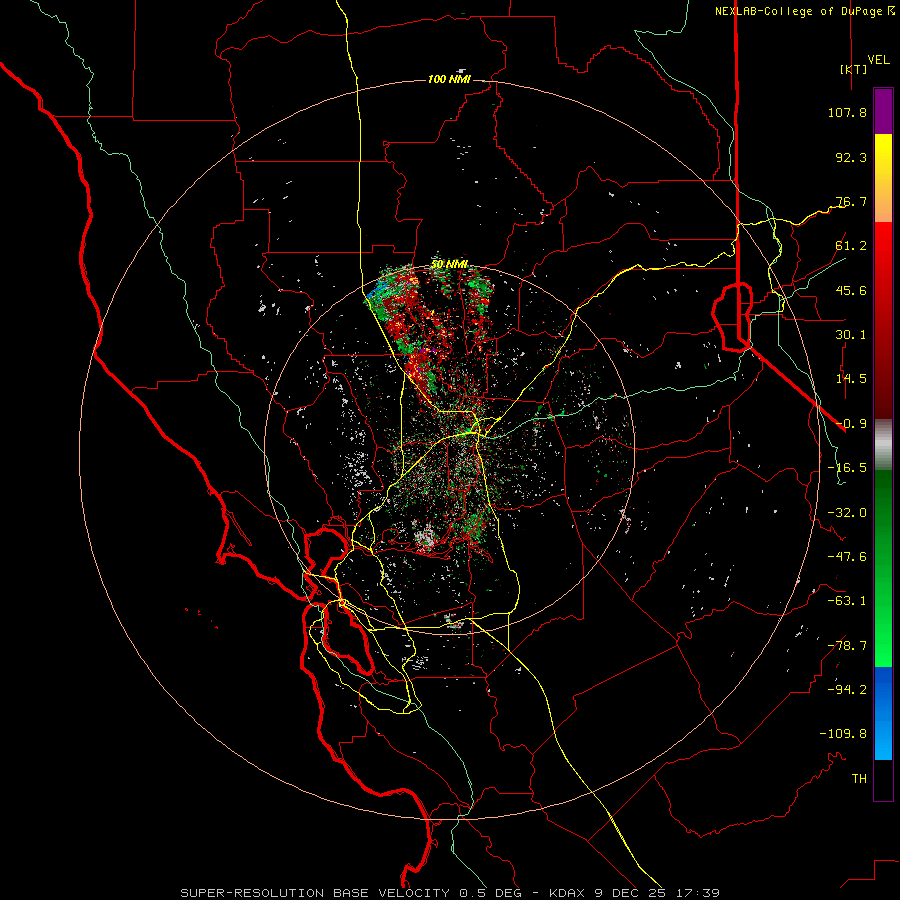Image resolution: width=900 pixels, height=900 pixels.
Task: Click the -109.8 legend value
Action: click(x=843, y=734)
